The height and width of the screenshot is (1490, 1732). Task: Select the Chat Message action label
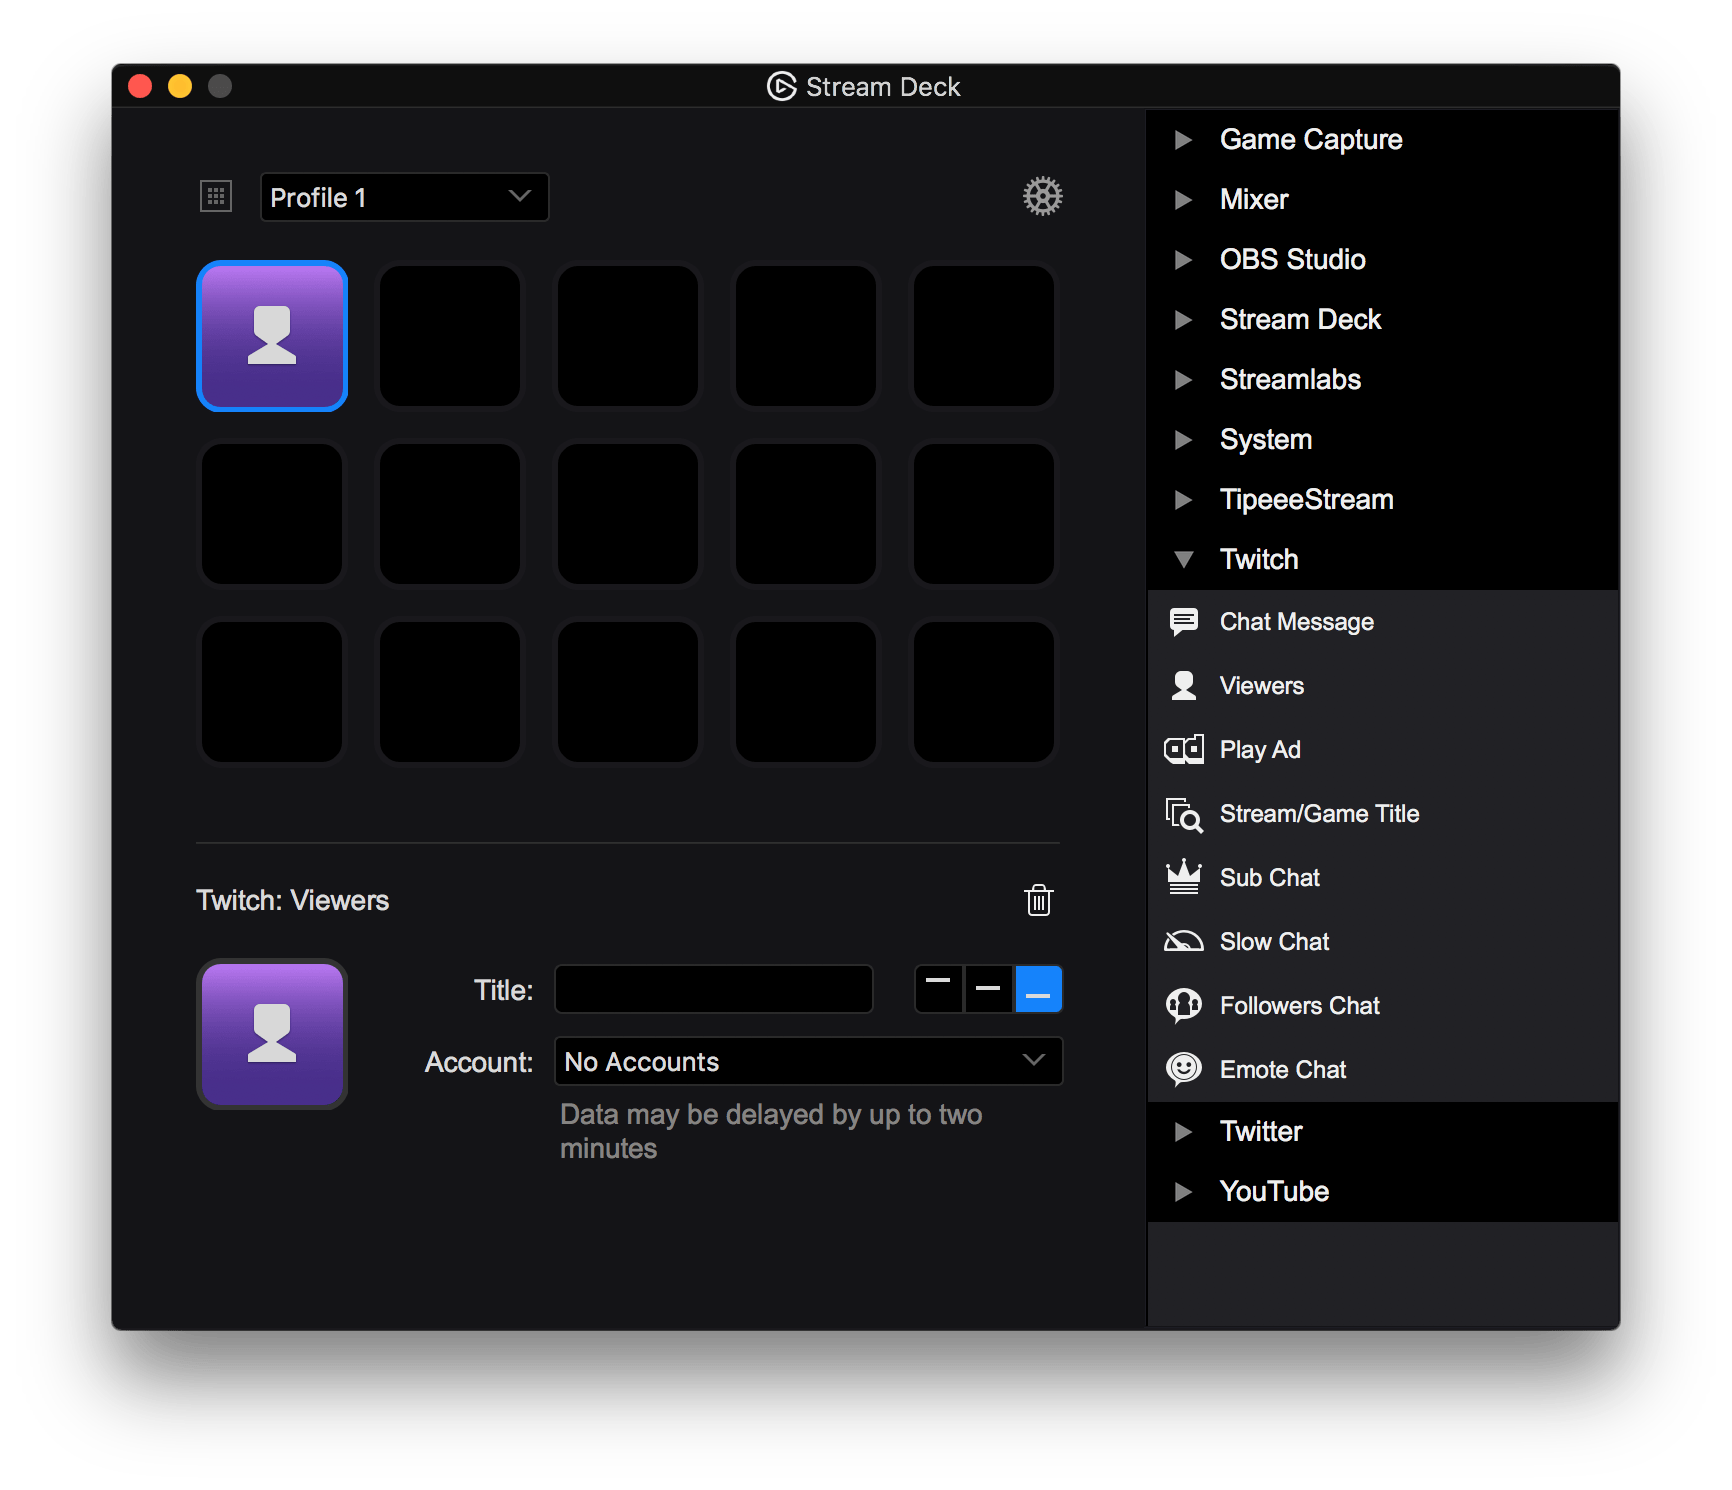click(x=1297, y=622)
